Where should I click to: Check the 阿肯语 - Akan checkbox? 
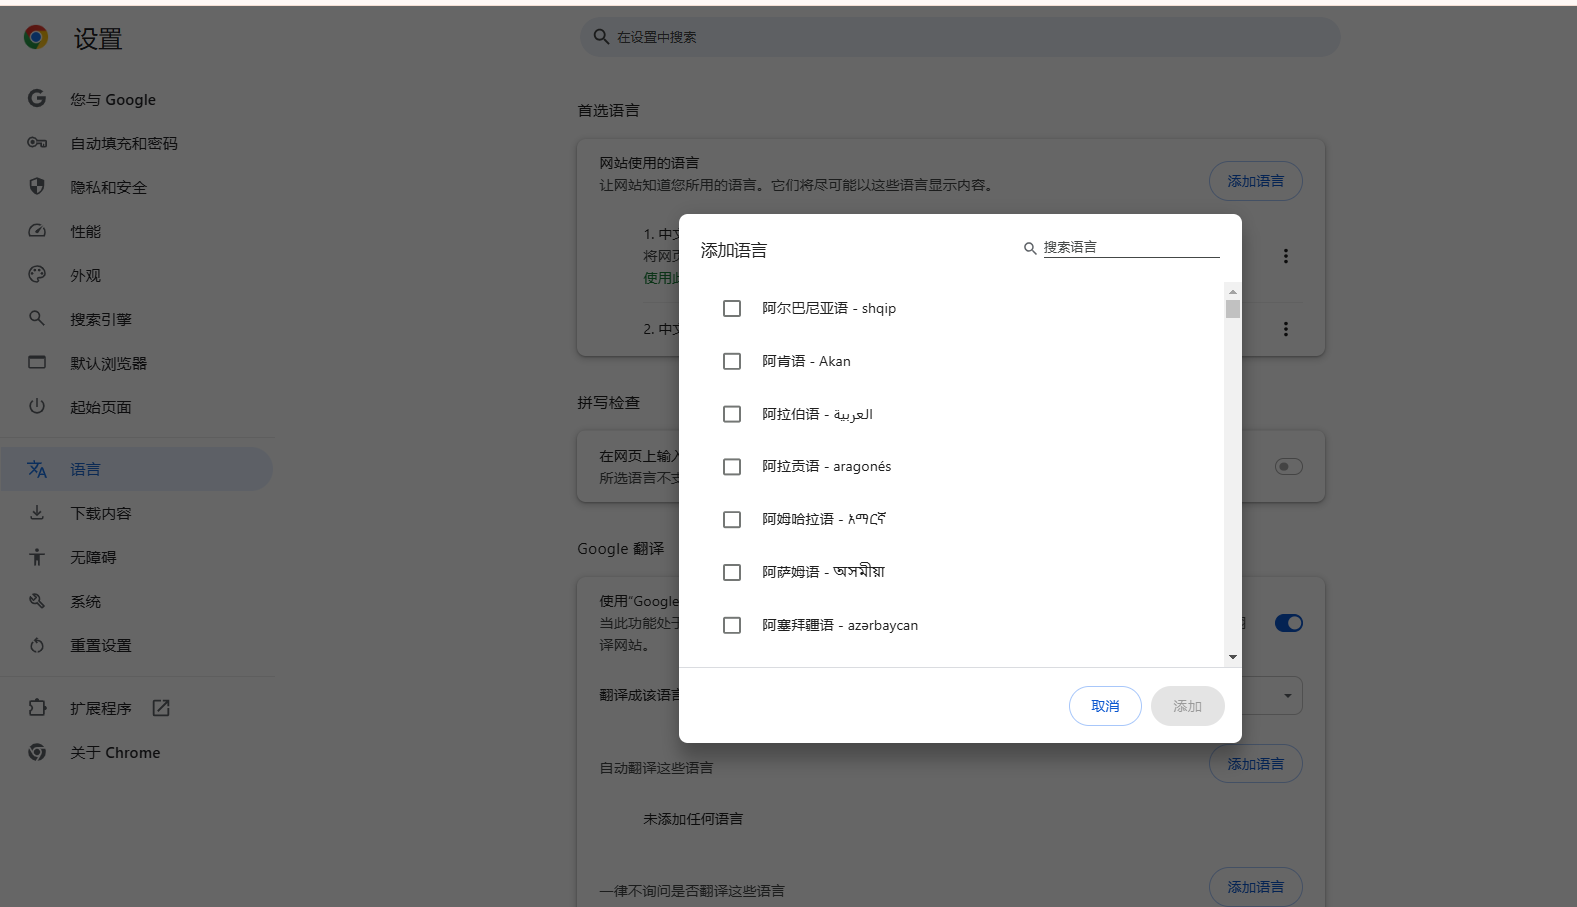click(732, 361)
